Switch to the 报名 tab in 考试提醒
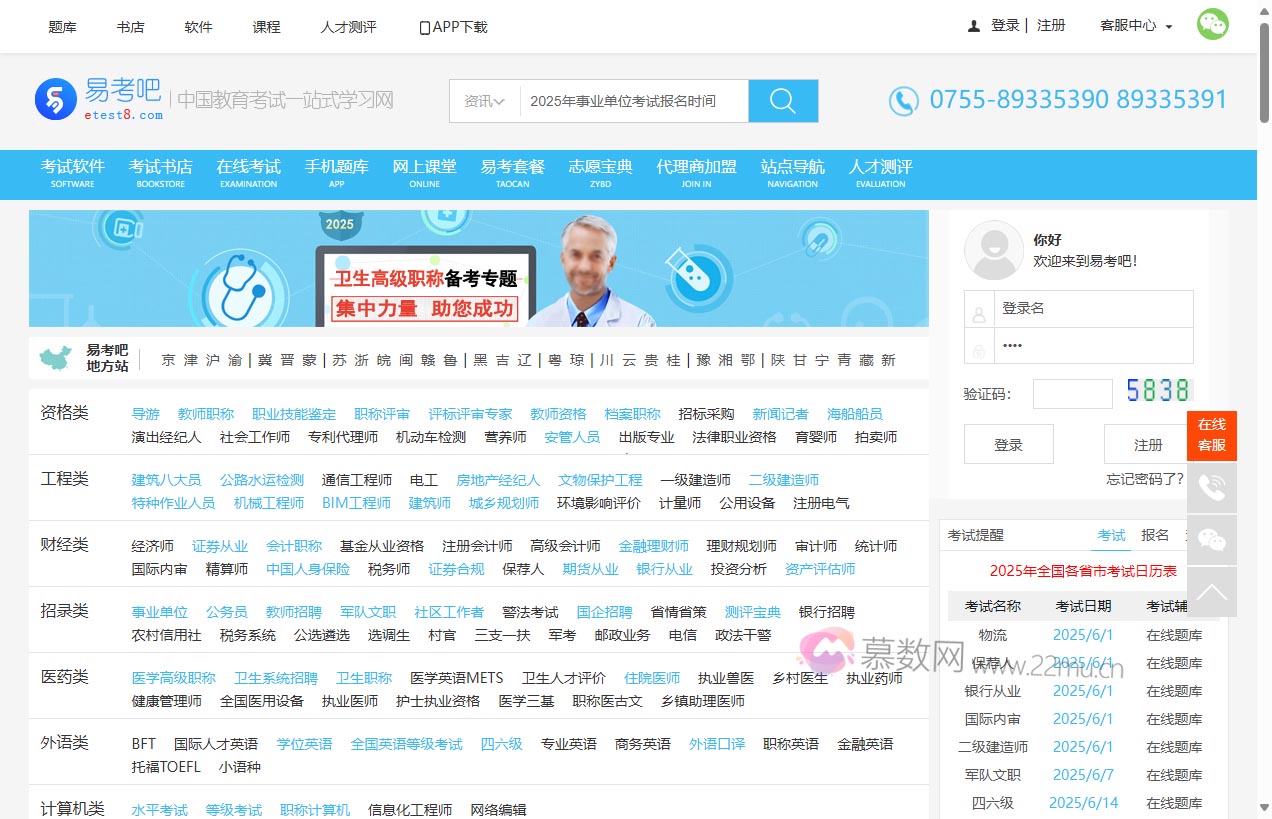Viewport: 1272px width, 819px height. pyautogui.click(x=1155, y=535)
